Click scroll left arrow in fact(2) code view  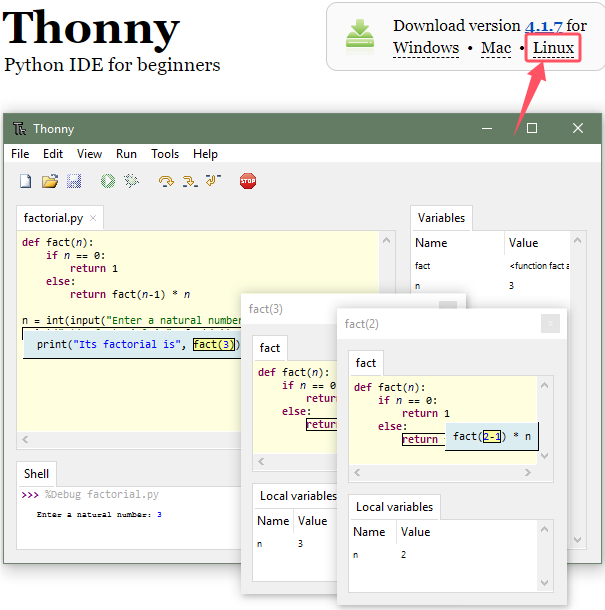coord(357,473)
